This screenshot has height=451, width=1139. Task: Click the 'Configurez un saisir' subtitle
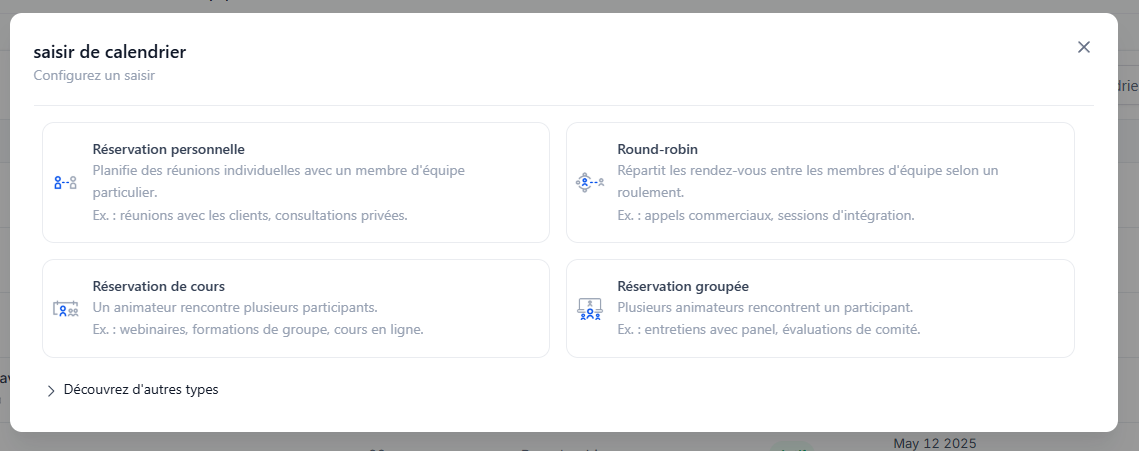pos(94,75)
